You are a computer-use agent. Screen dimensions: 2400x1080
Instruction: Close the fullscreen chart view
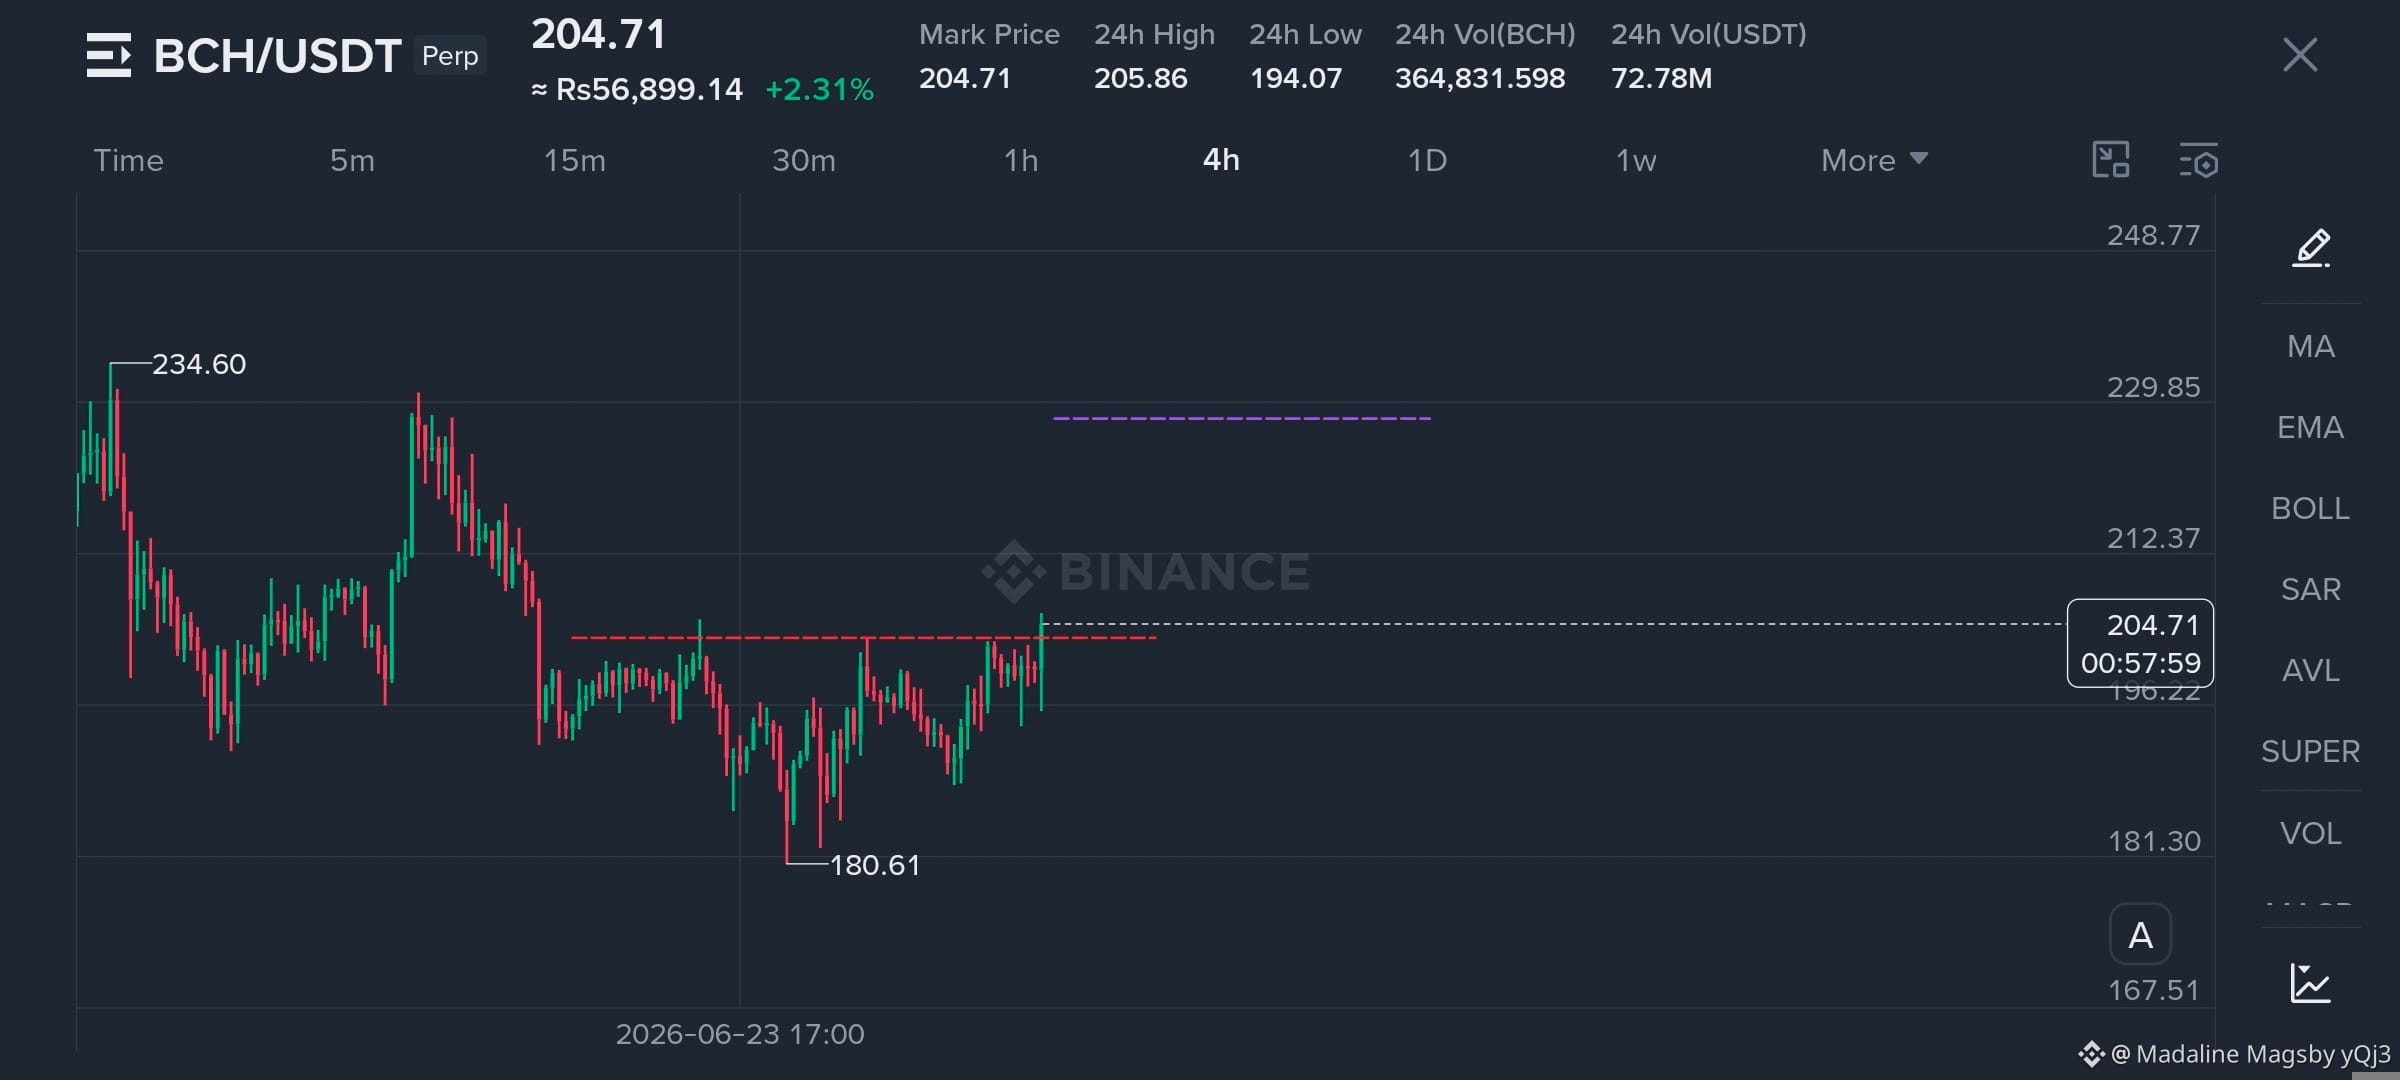pyautogui.click(x=2300, y=55)
